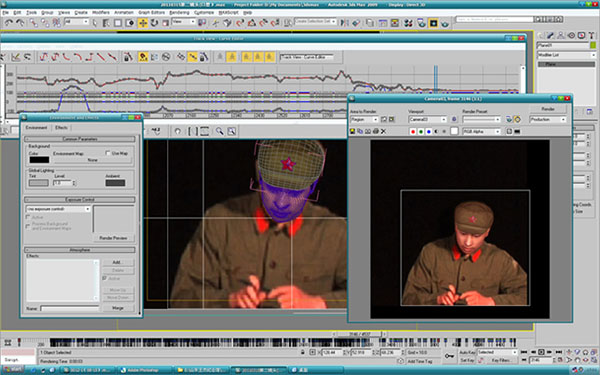Select the Rotate tool in main toolbar
The width and height of the screenshot is (600, 375).
pyautogui.click(x=154, y=23)
